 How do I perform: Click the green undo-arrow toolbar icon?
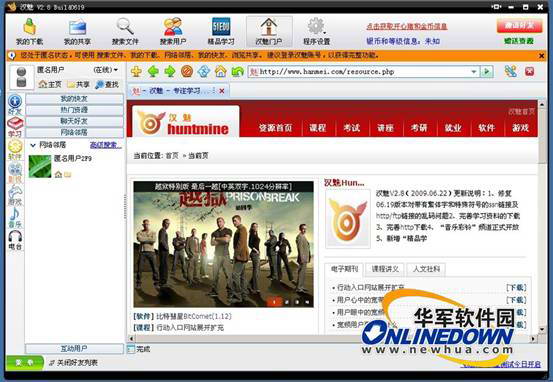pyautogui.click(x=238, y=72)
